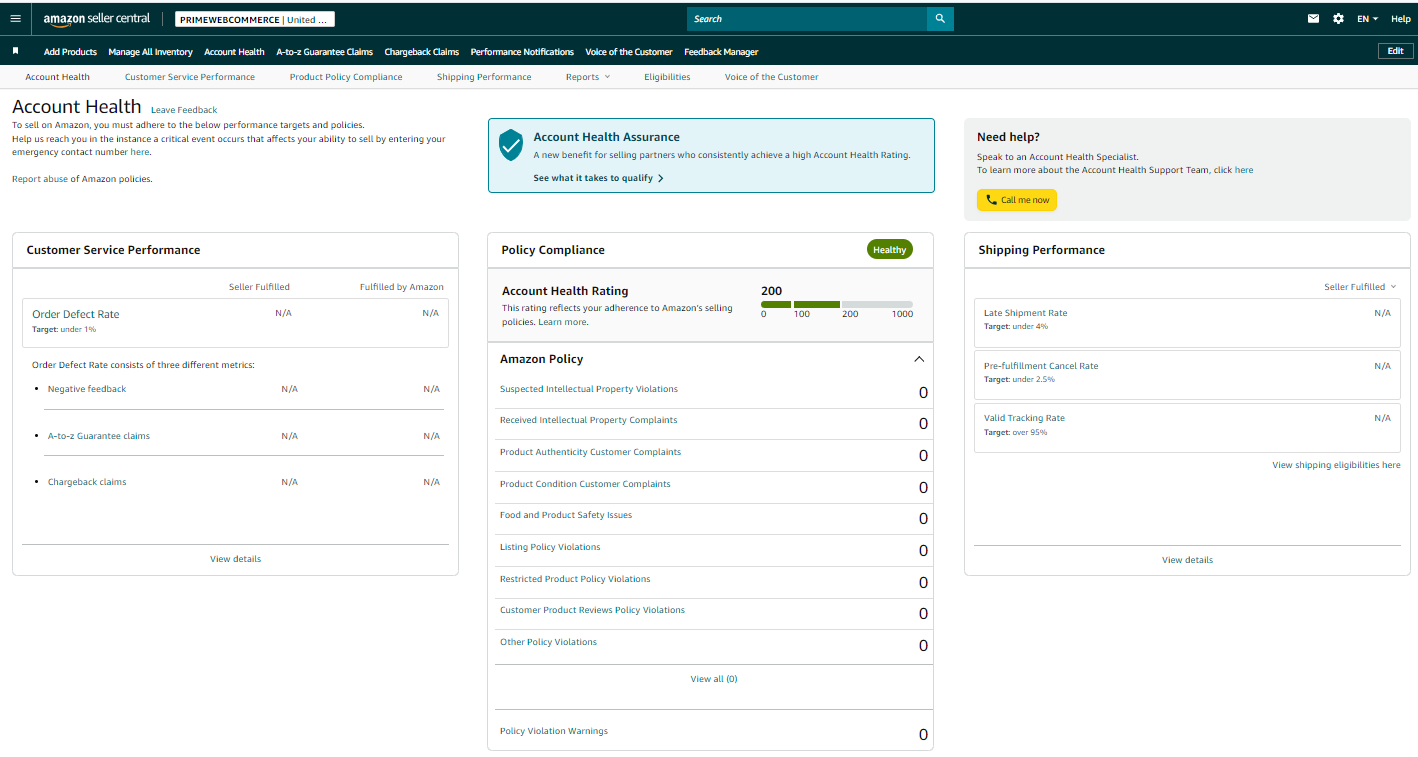The width and height of the screenshot is (1418, 757).
Task: Open Product Authenticity Customer Complaints
Action: coord(590,452)
